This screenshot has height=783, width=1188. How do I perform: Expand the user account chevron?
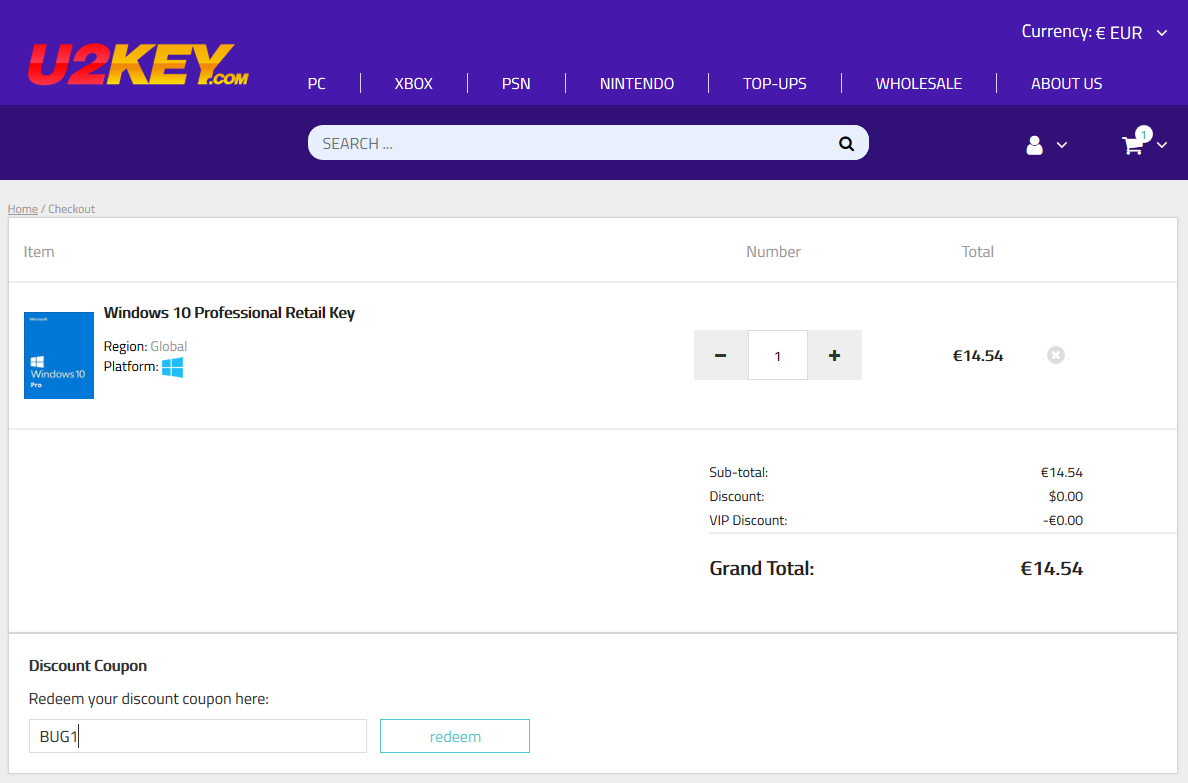[1061, 145]
